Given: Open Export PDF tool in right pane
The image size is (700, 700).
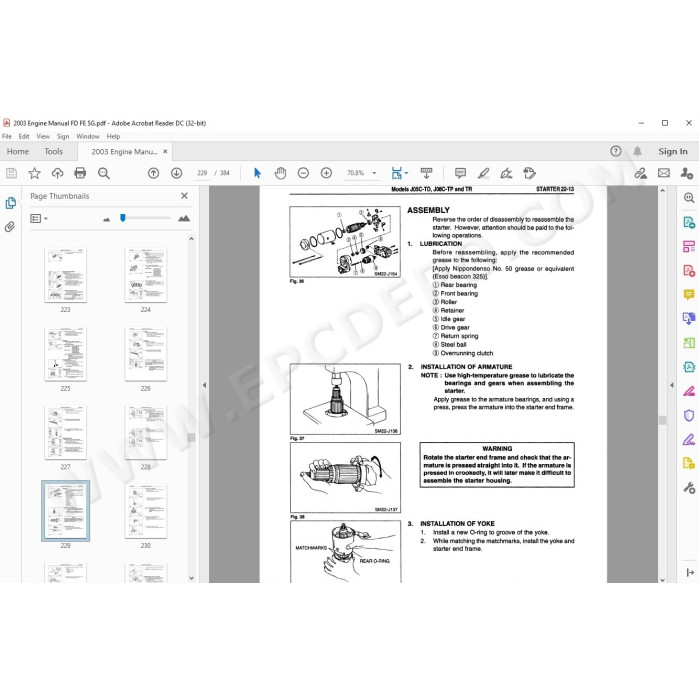Looking at the screenshot, I should pyautogui.click(x=689, y=222).
